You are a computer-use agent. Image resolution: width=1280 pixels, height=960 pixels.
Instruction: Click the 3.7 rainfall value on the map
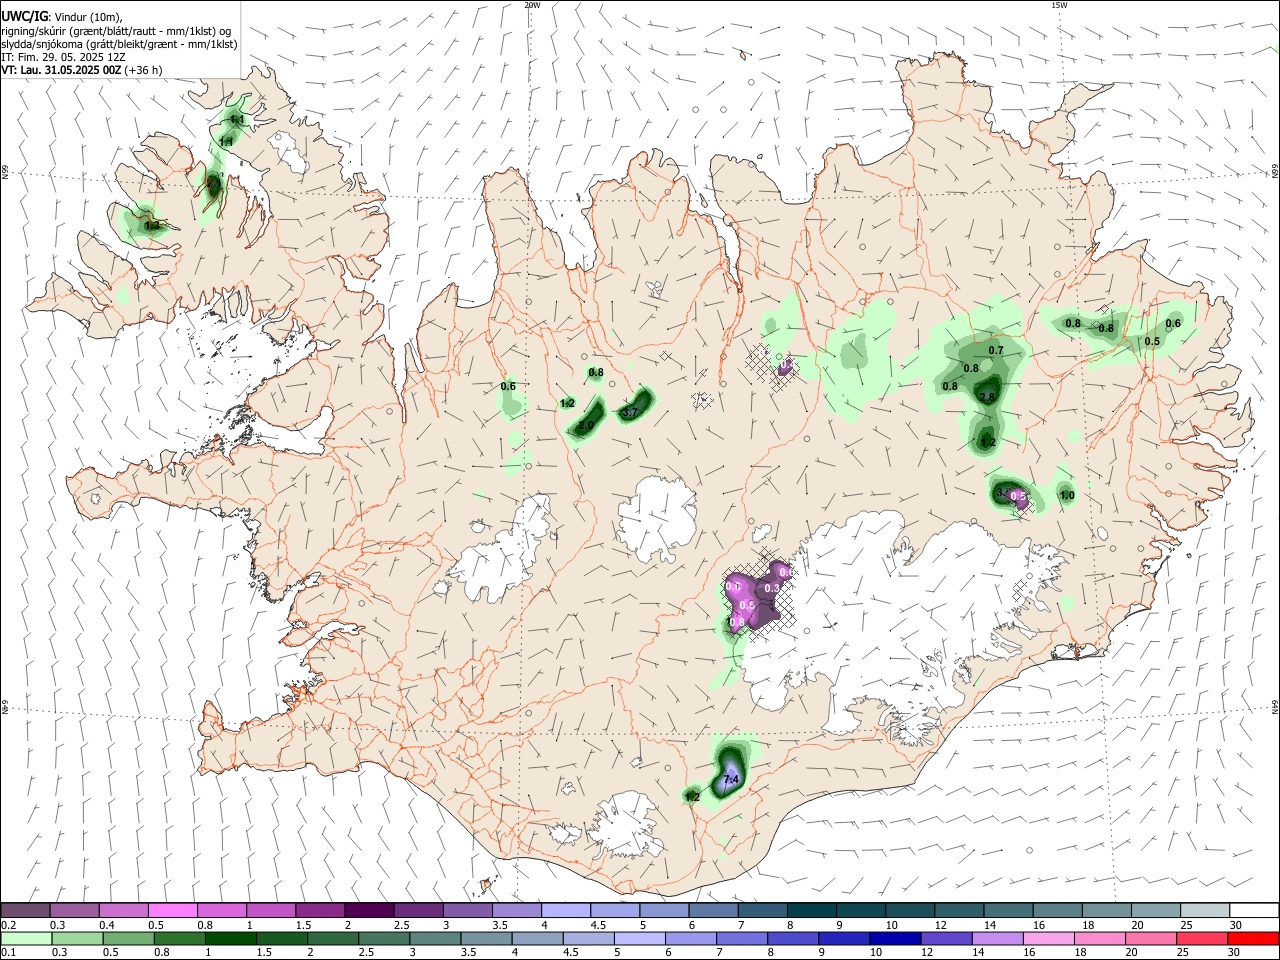point(630,412)
